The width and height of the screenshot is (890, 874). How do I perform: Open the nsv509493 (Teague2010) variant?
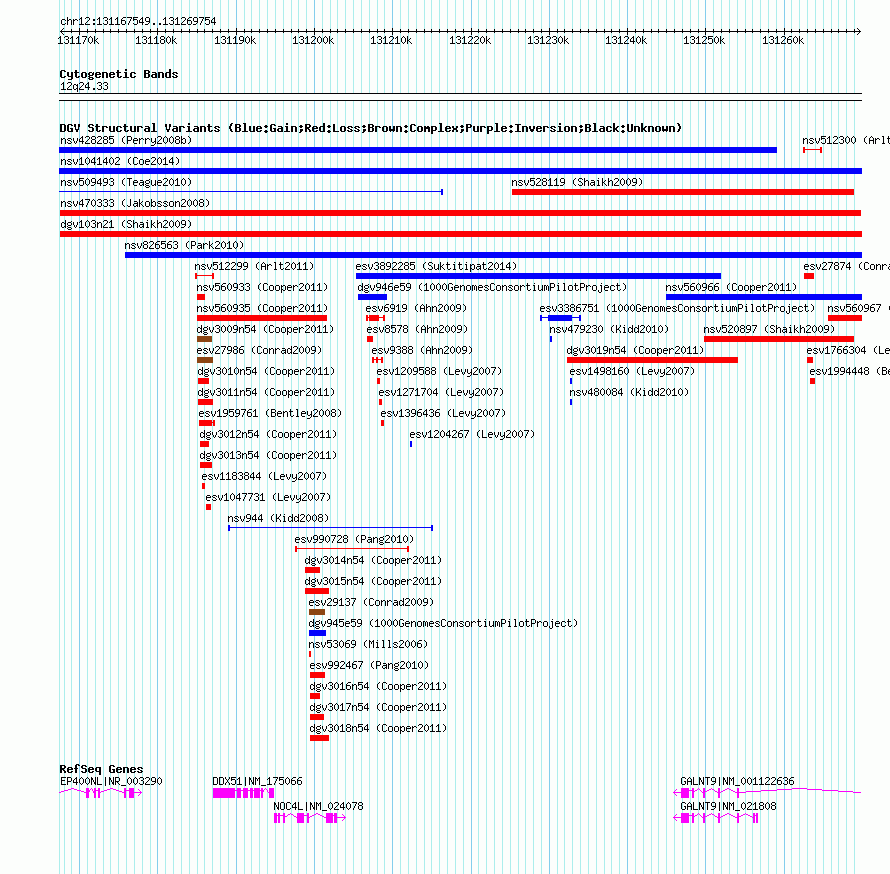tap(126, 182)
